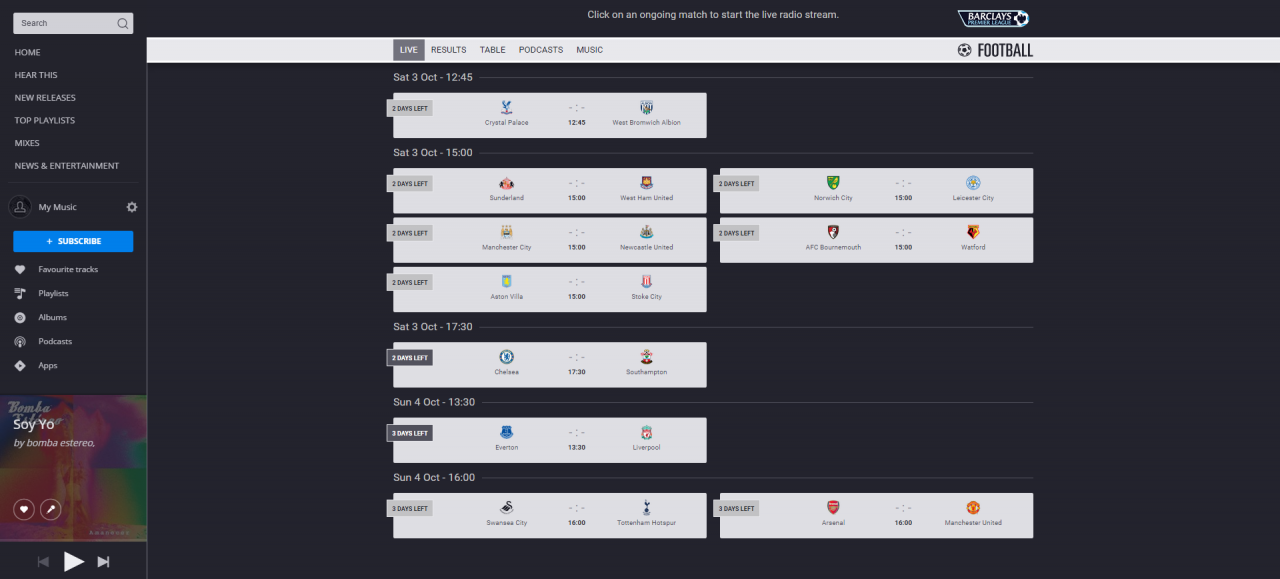This screenshot has width=1280, height=579.
Task: Click the blue Subscribe button
Action: 73,241
